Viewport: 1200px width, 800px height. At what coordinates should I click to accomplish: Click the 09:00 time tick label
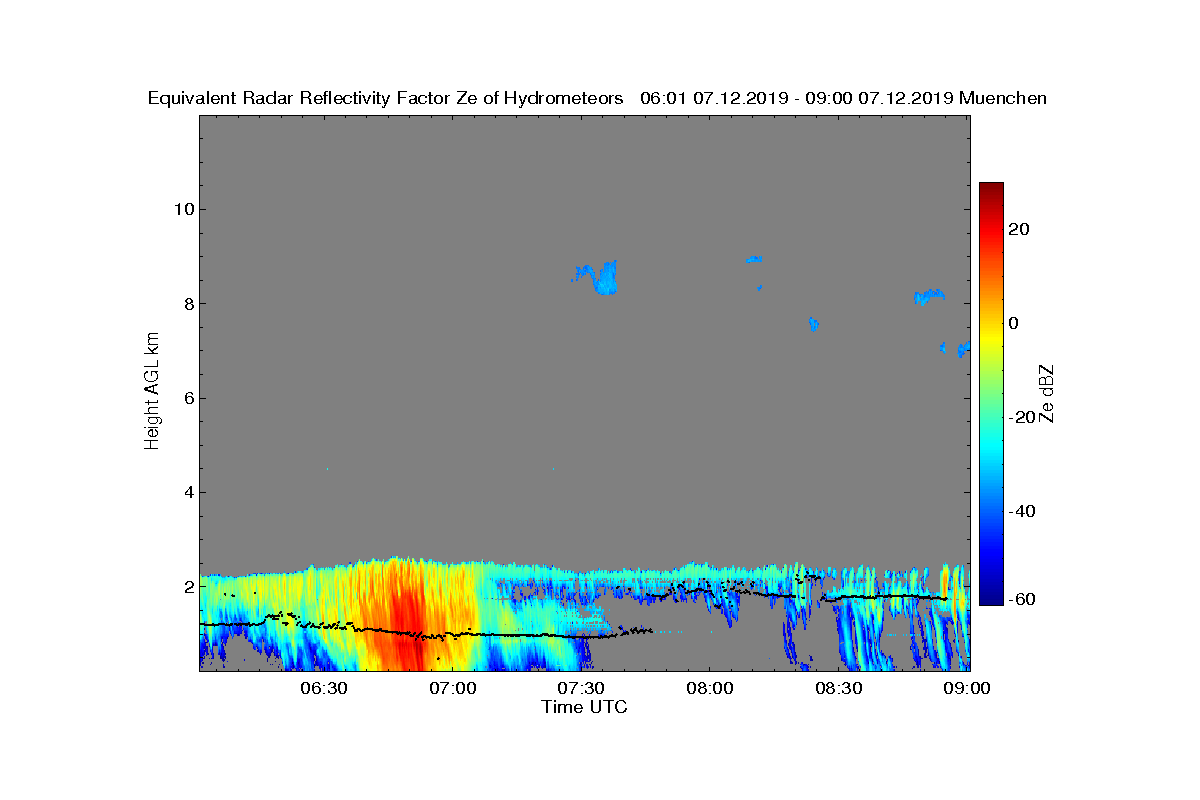point(967,689)
